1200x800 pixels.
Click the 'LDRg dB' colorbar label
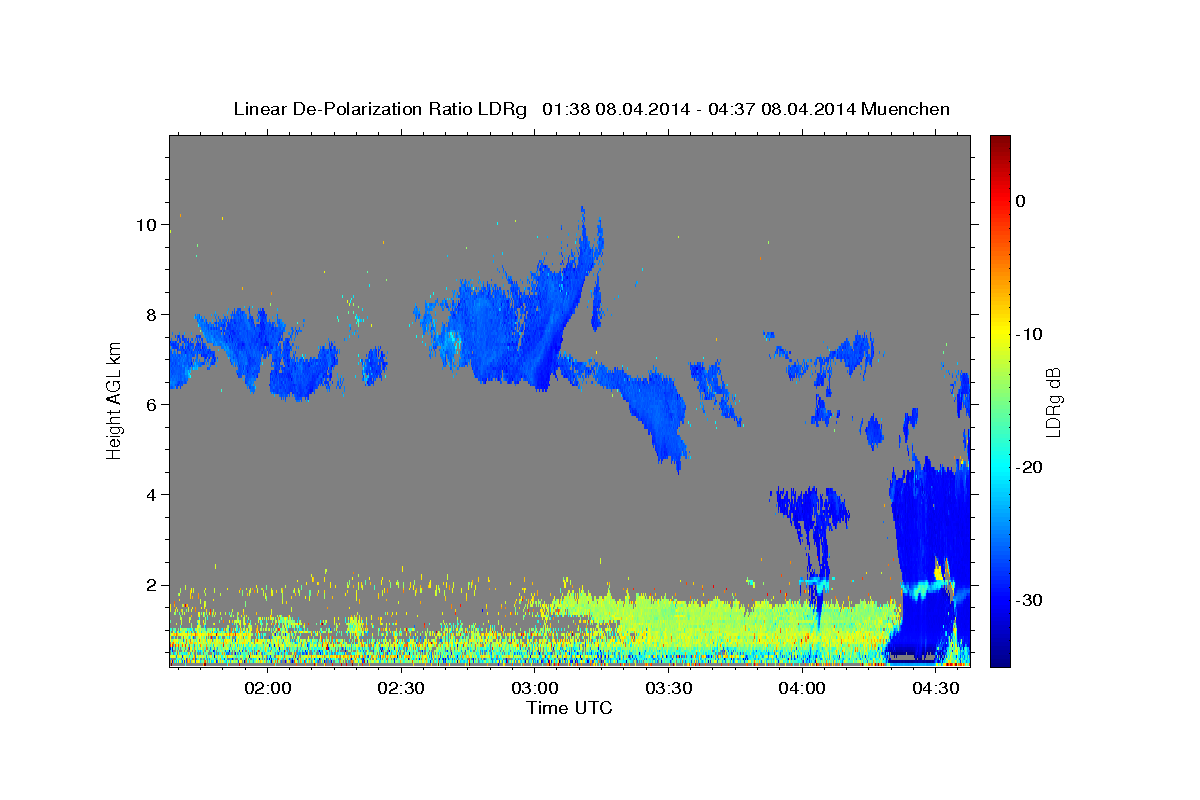click(x=1052, y=402)
